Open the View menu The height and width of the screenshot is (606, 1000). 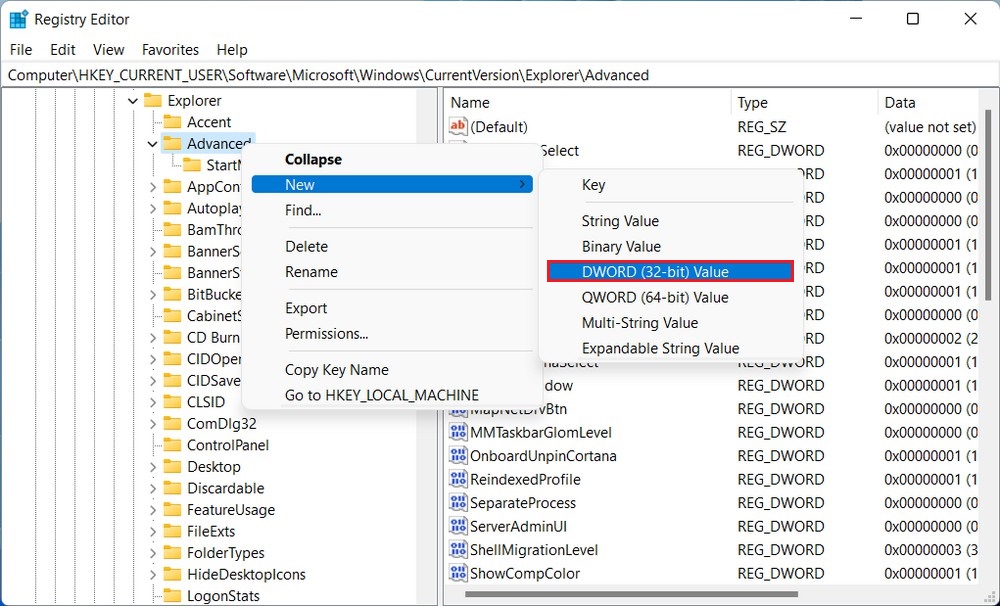tap(108, 49)
